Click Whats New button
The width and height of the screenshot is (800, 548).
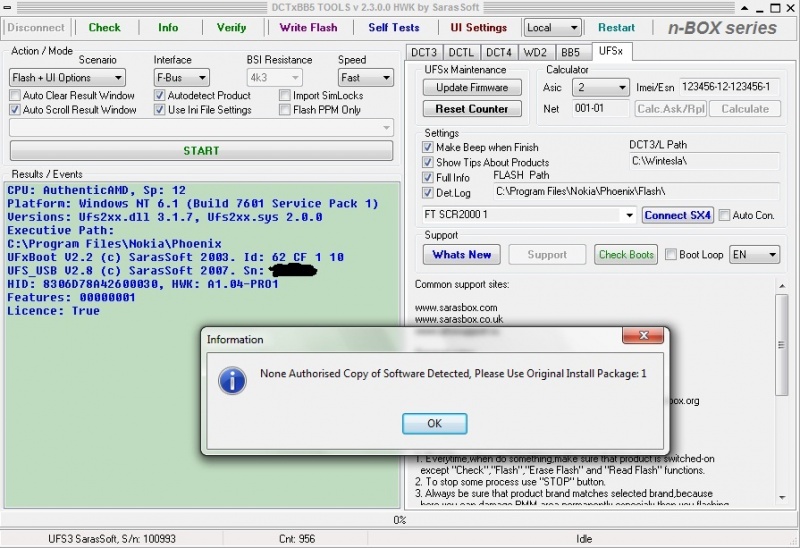(x=462, y=254)
